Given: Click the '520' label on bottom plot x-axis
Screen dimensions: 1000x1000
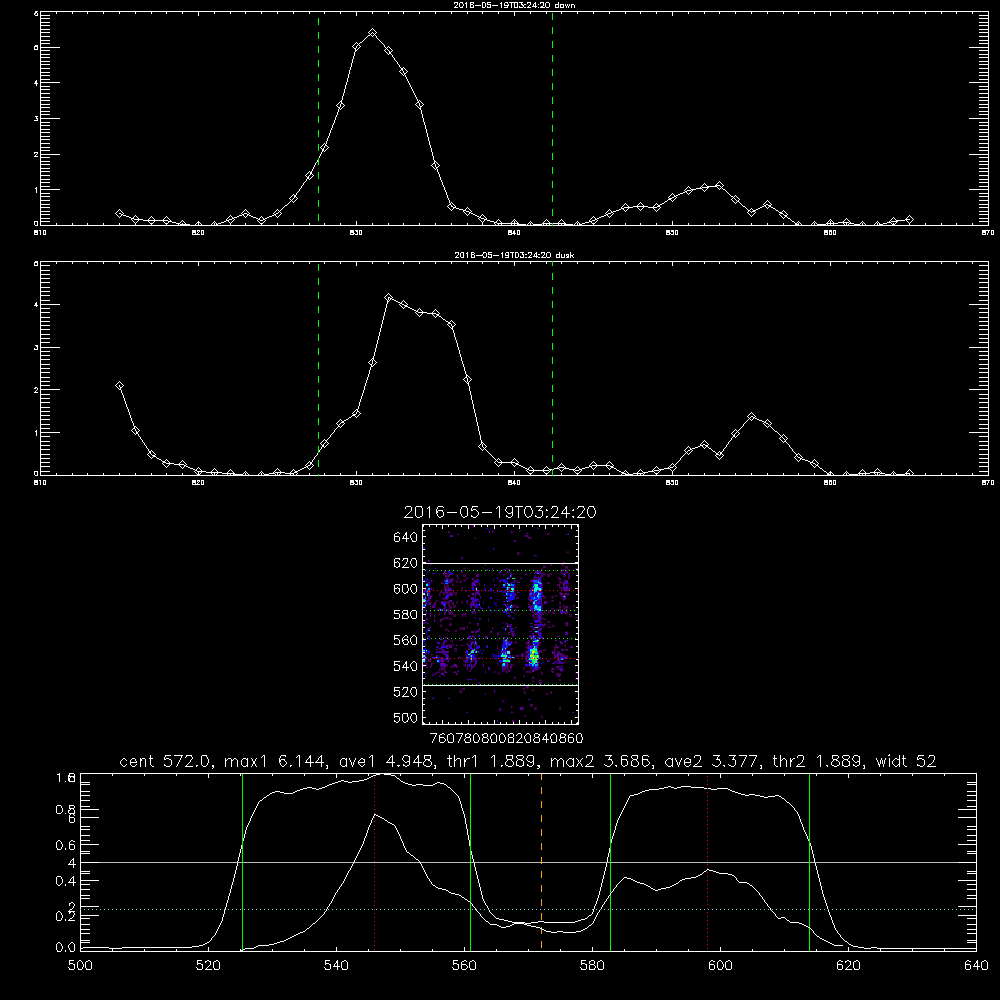Looking at the screenshot, I should [x=208, y=966].
